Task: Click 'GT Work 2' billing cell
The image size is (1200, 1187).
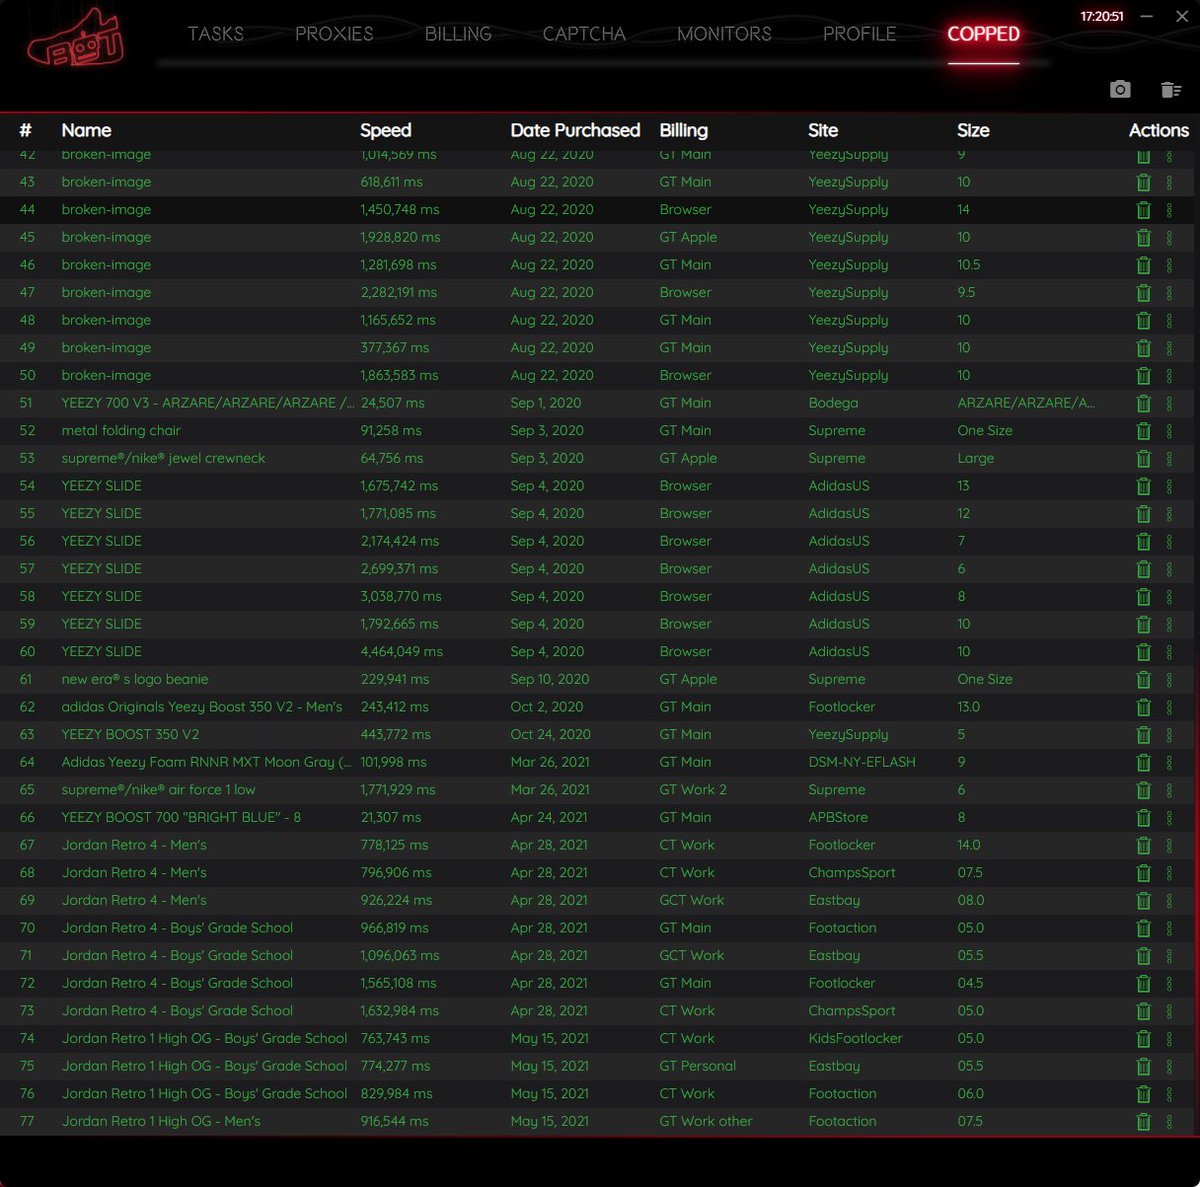Action: click(693, 790)
